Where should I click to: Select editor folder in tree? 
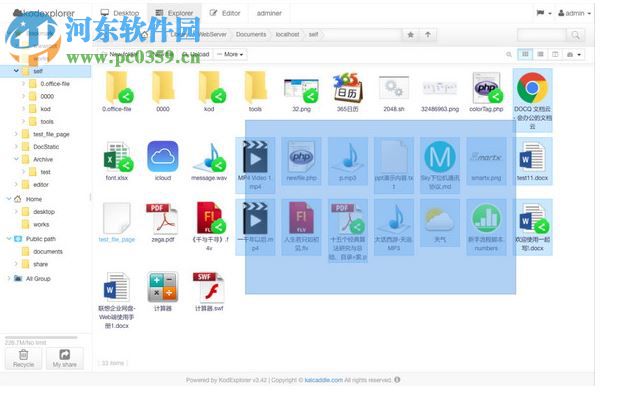pyautogui.click(x=41, y=185)
